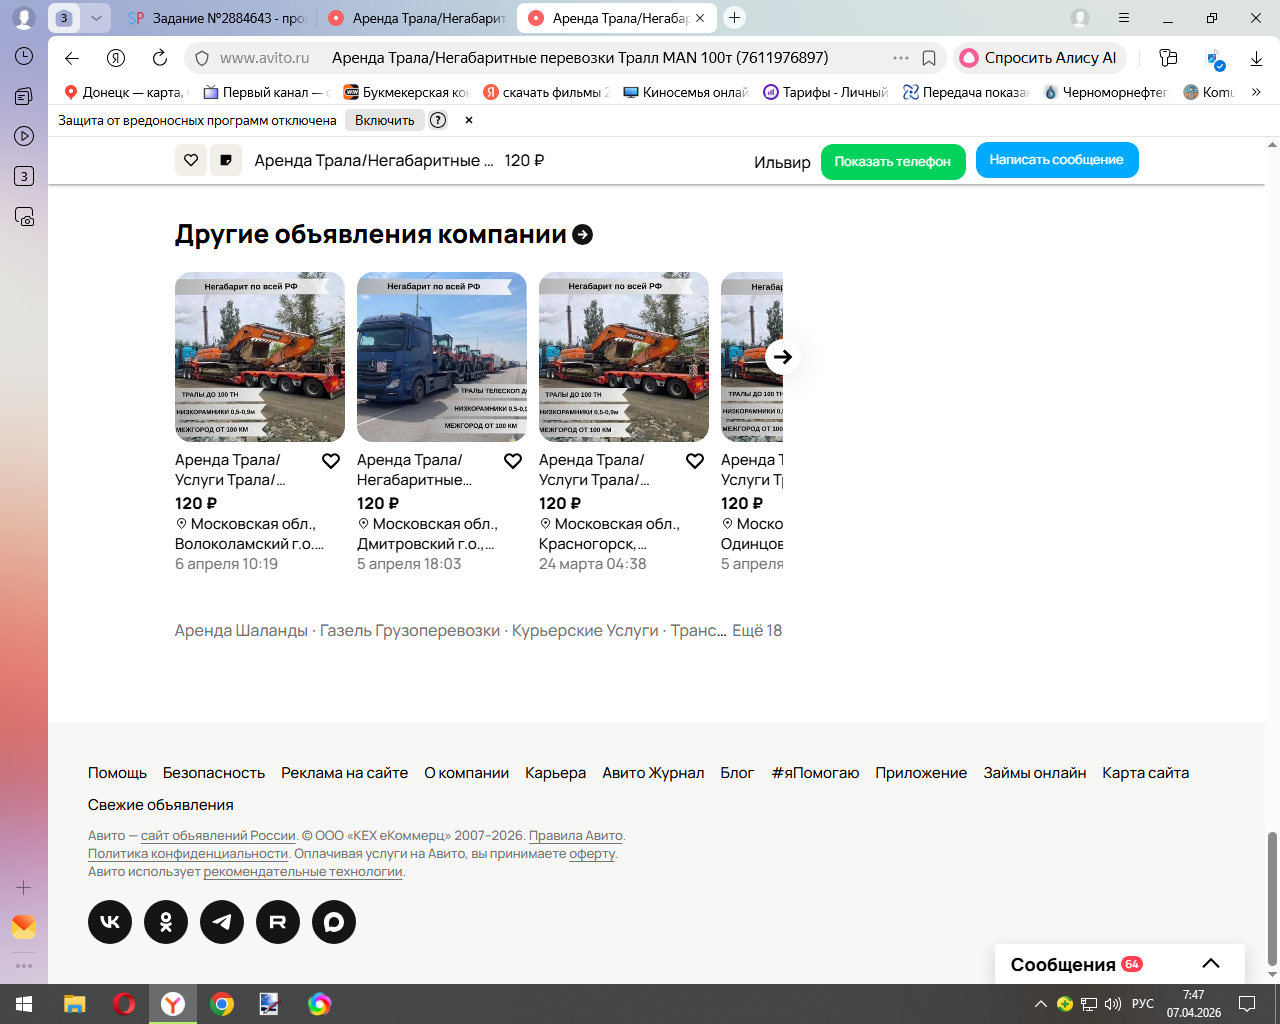Viewport: 1280px width, 1024px height.
Task: Expand the "Ещё 18" categories list
Action: point(757,631)
